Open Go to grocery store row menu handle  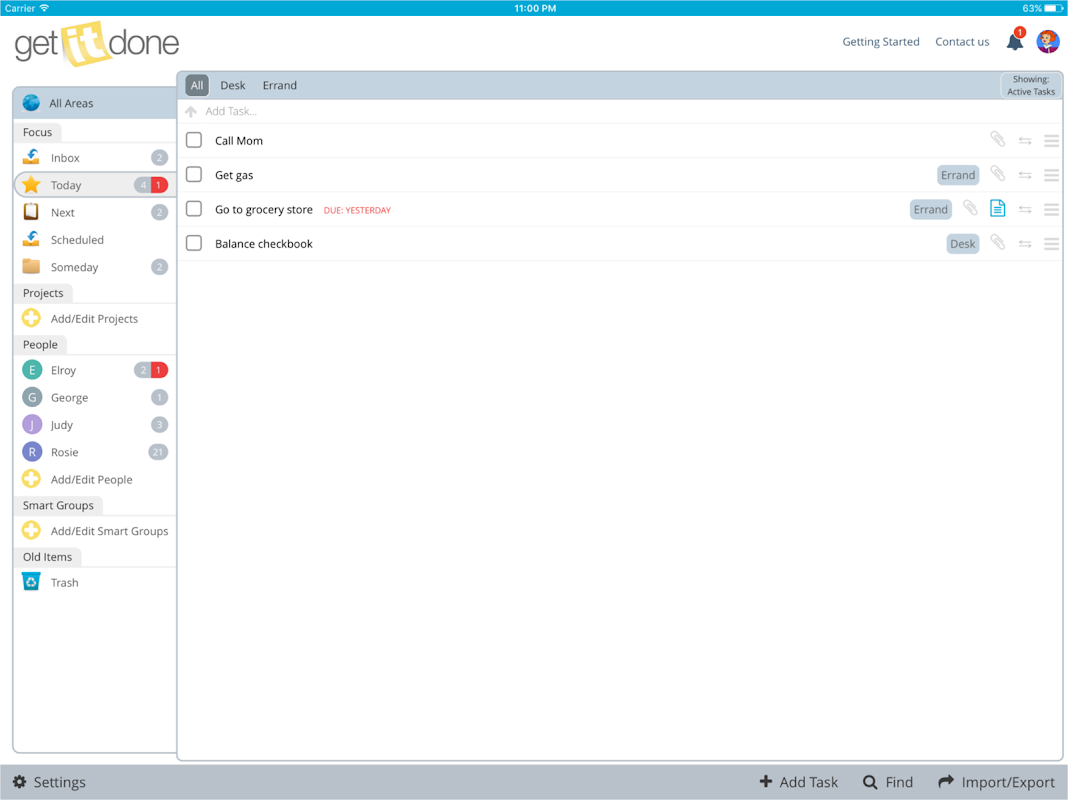point(1052,210)
